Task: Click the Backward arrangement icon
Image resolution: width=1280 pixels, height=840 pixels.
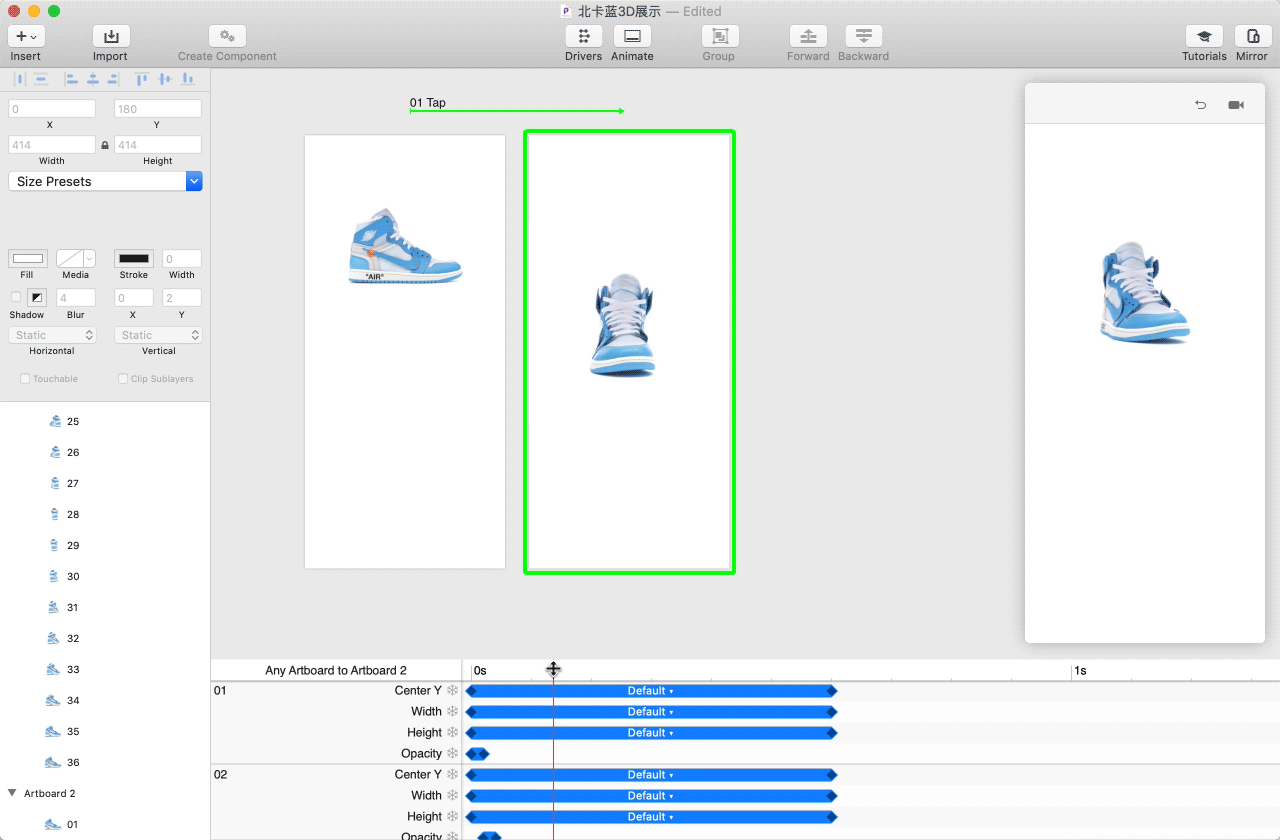Action: point(863,36)
